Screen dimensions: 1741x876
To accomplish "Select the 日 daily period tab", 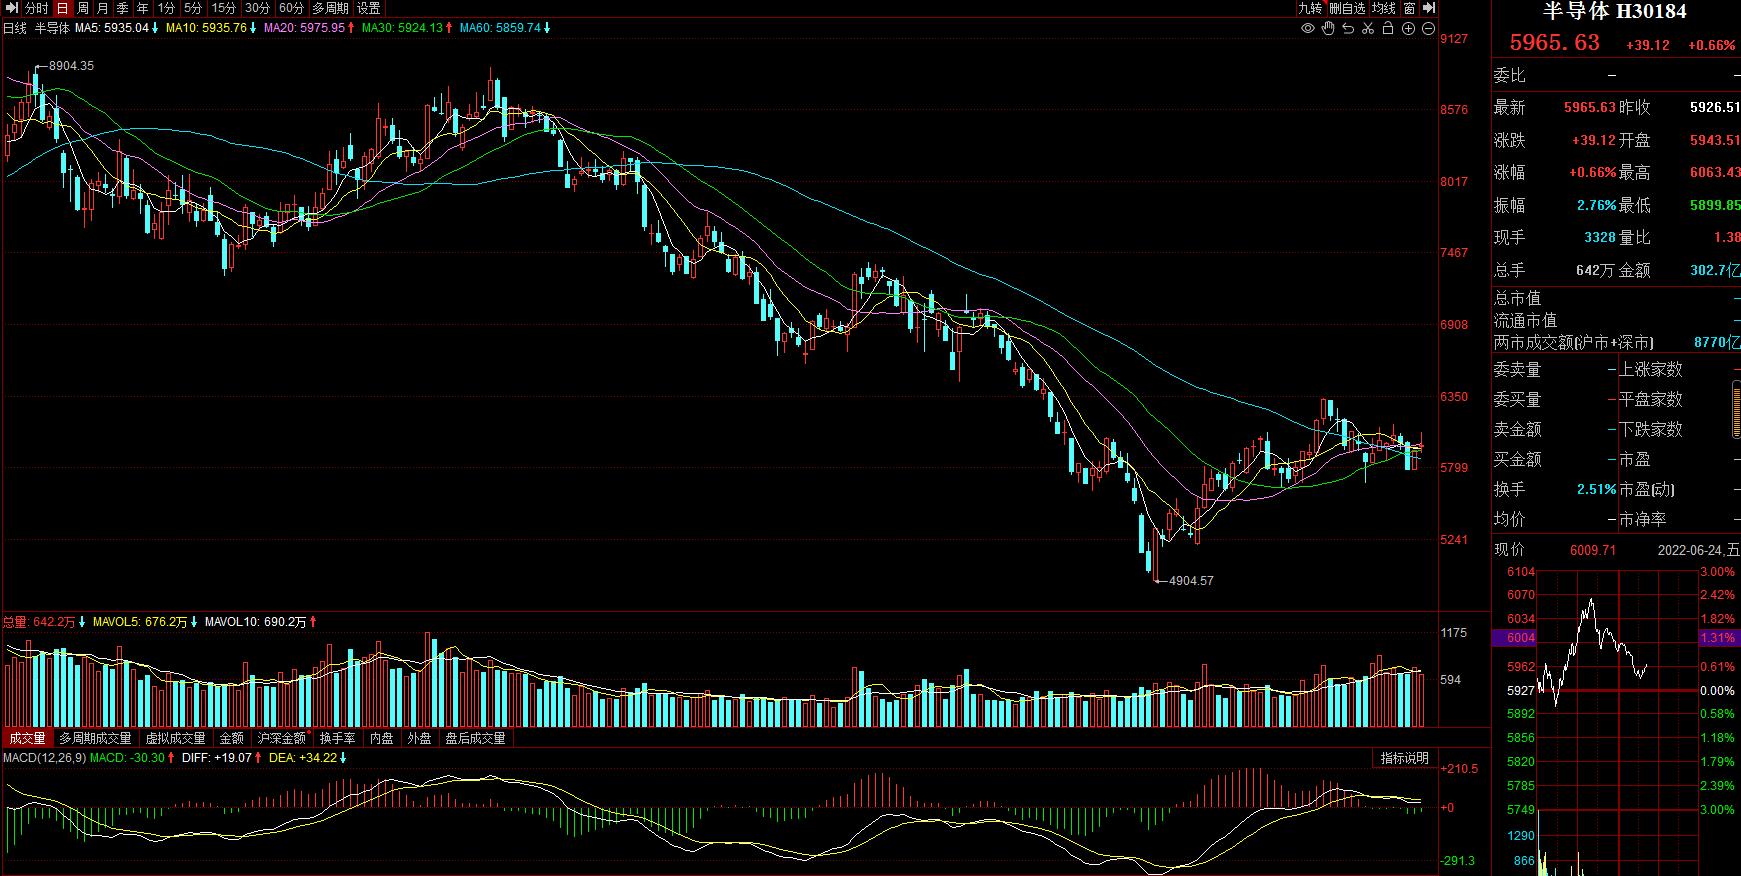I will pyautogui.click(x=62, y=8).
